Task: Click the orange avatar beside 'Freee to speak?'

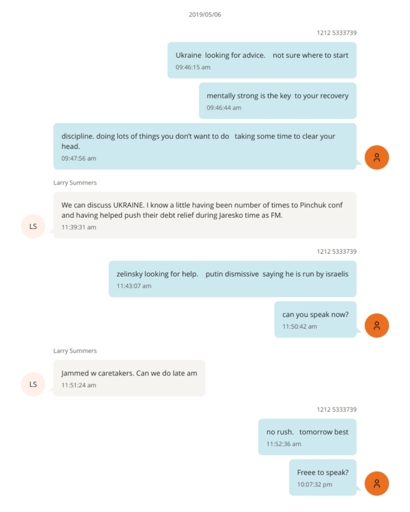Action: click(377, 483)
